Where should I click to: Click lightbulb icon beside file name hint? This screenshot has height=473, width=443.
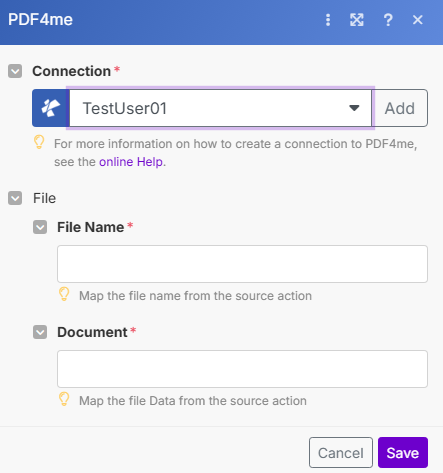click(x=64, y=294)
